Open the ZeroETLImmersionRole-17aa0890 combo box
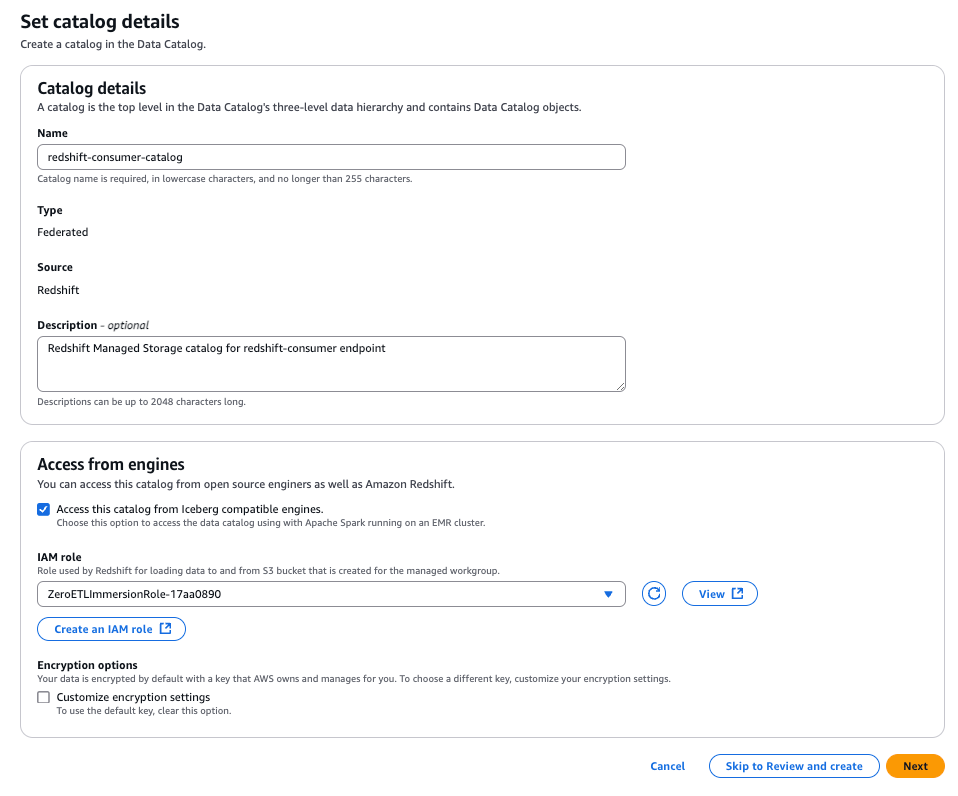 click(320, 594)
